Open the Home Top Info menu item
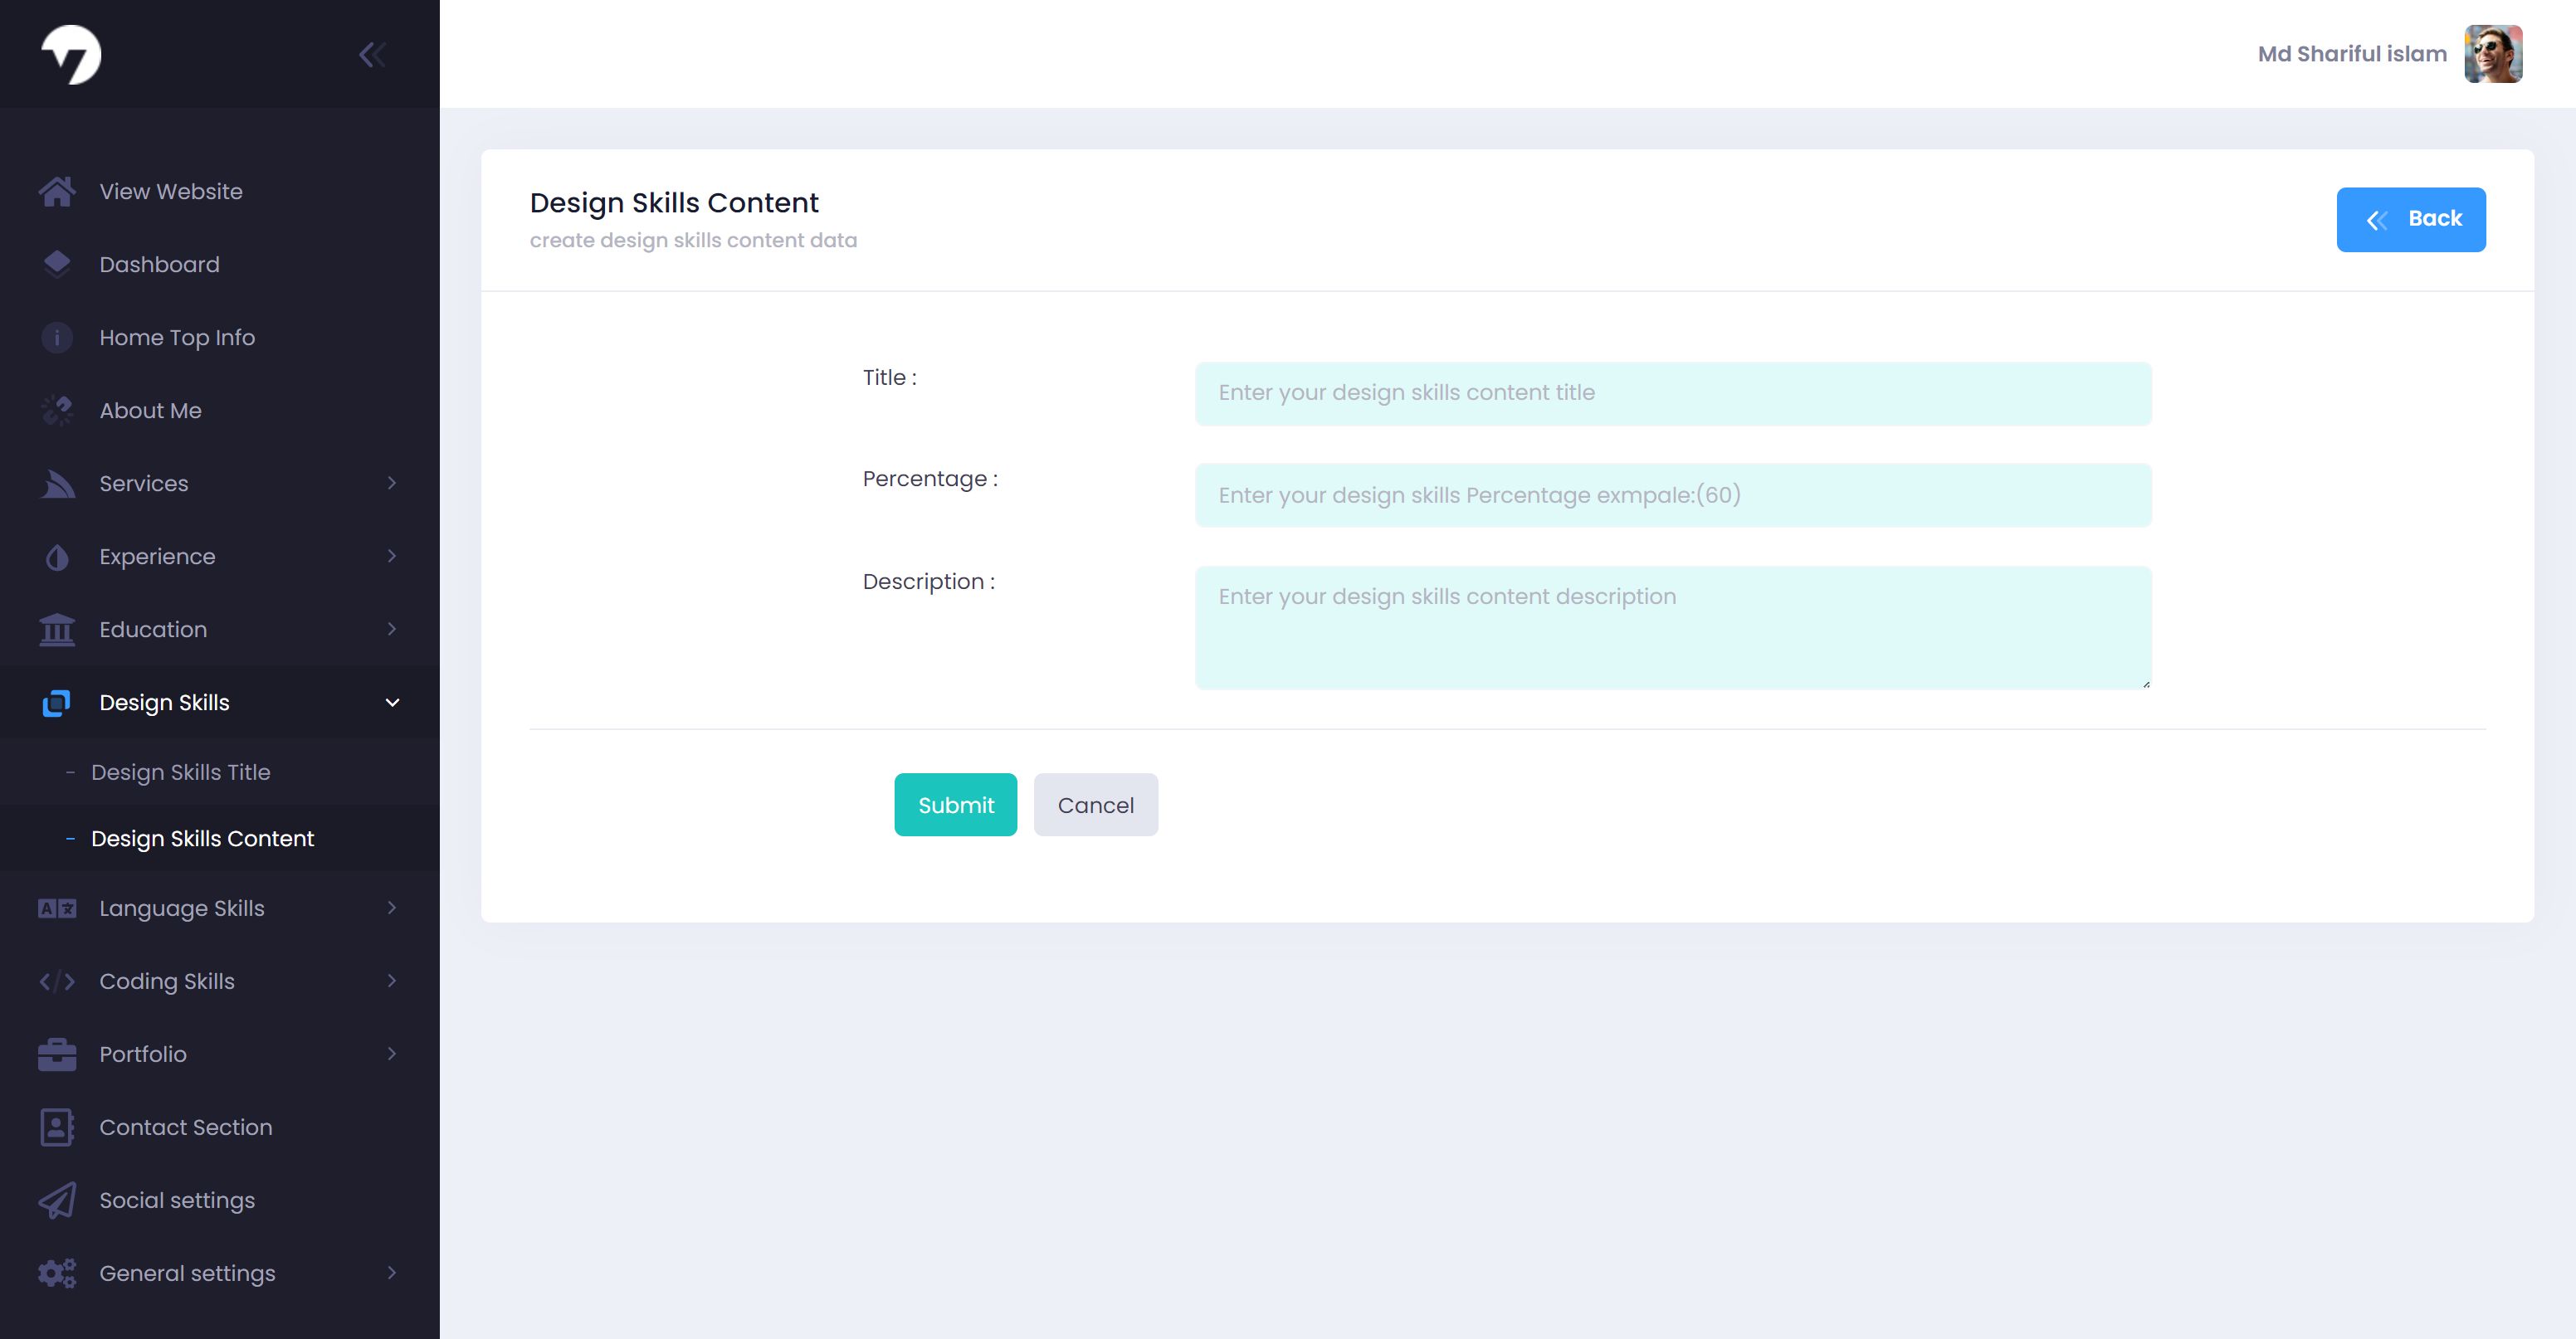Viewport: 2576px width, 1339px height. (x=177, y=337)
